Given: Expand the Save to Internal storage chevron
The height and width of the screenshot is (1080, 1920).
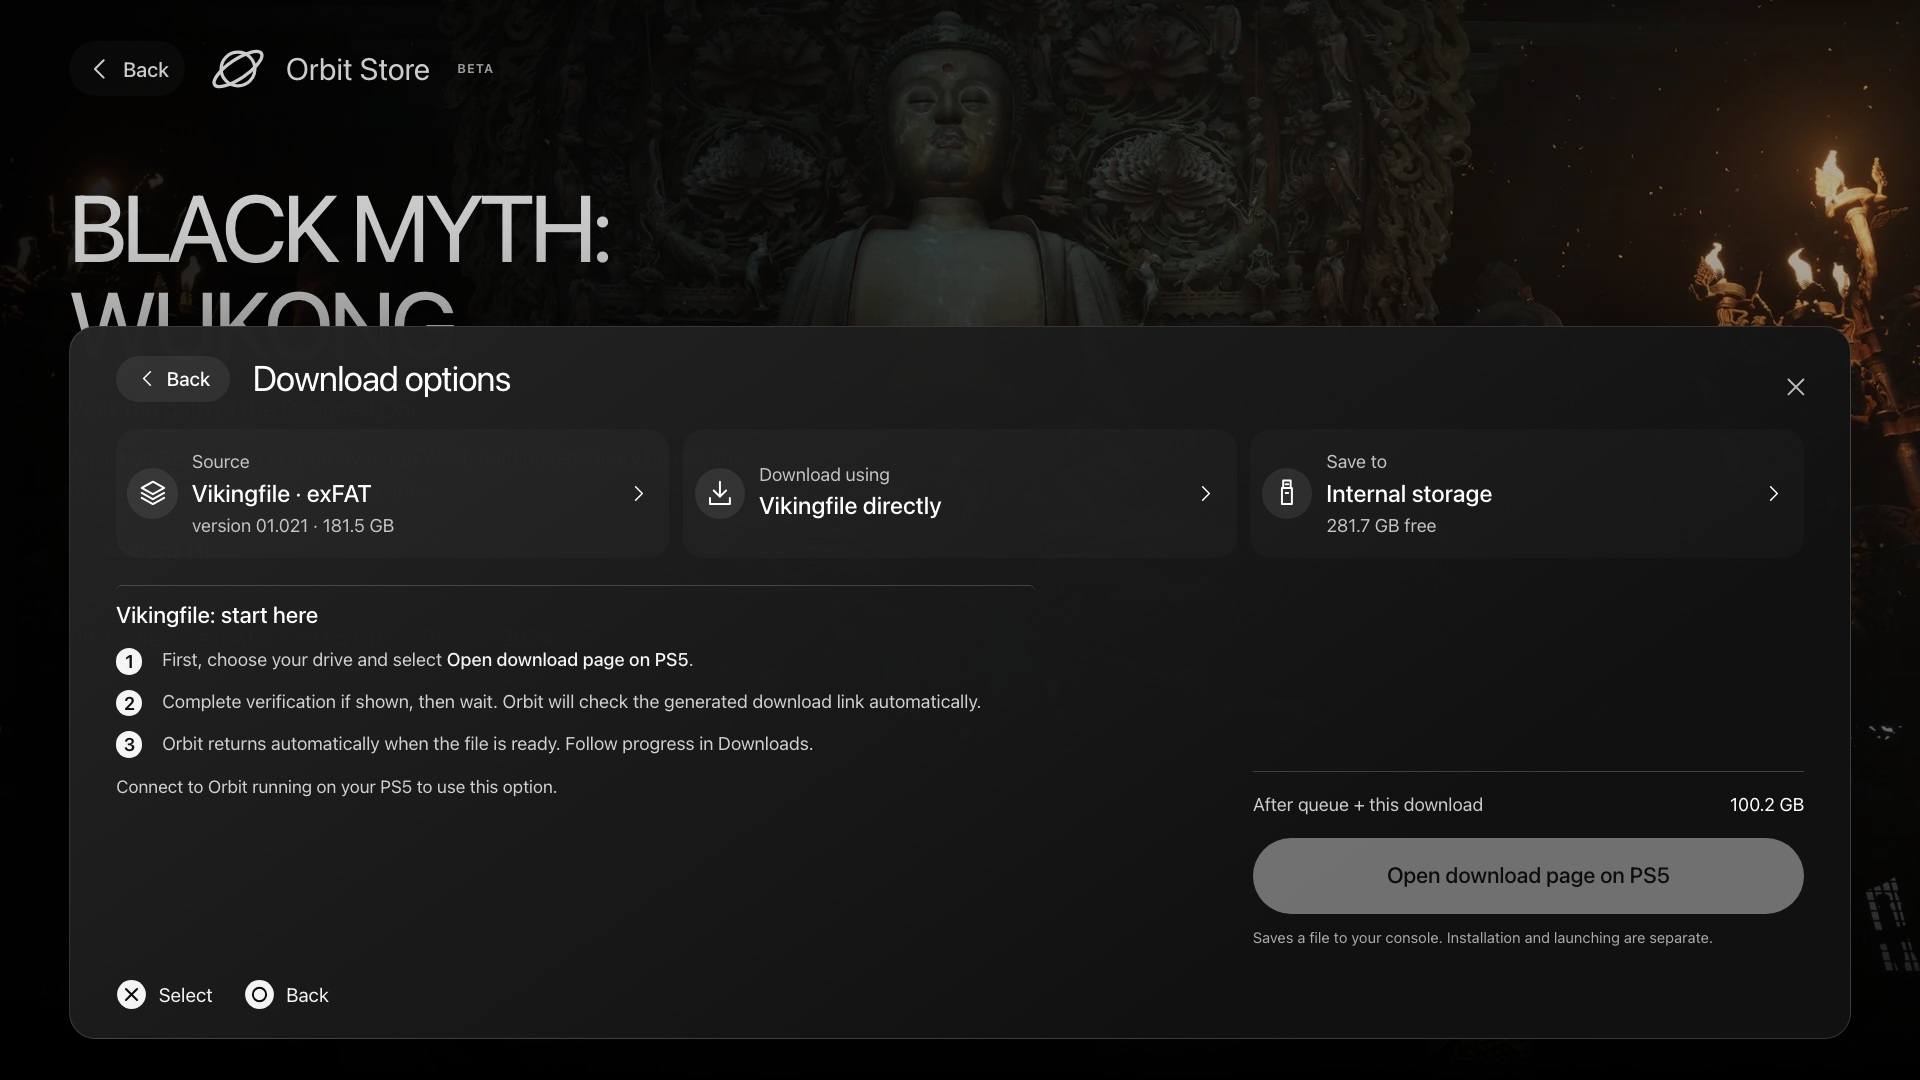Looking at the screenshot, I should pyautogui.click(x=1773, y=494).
